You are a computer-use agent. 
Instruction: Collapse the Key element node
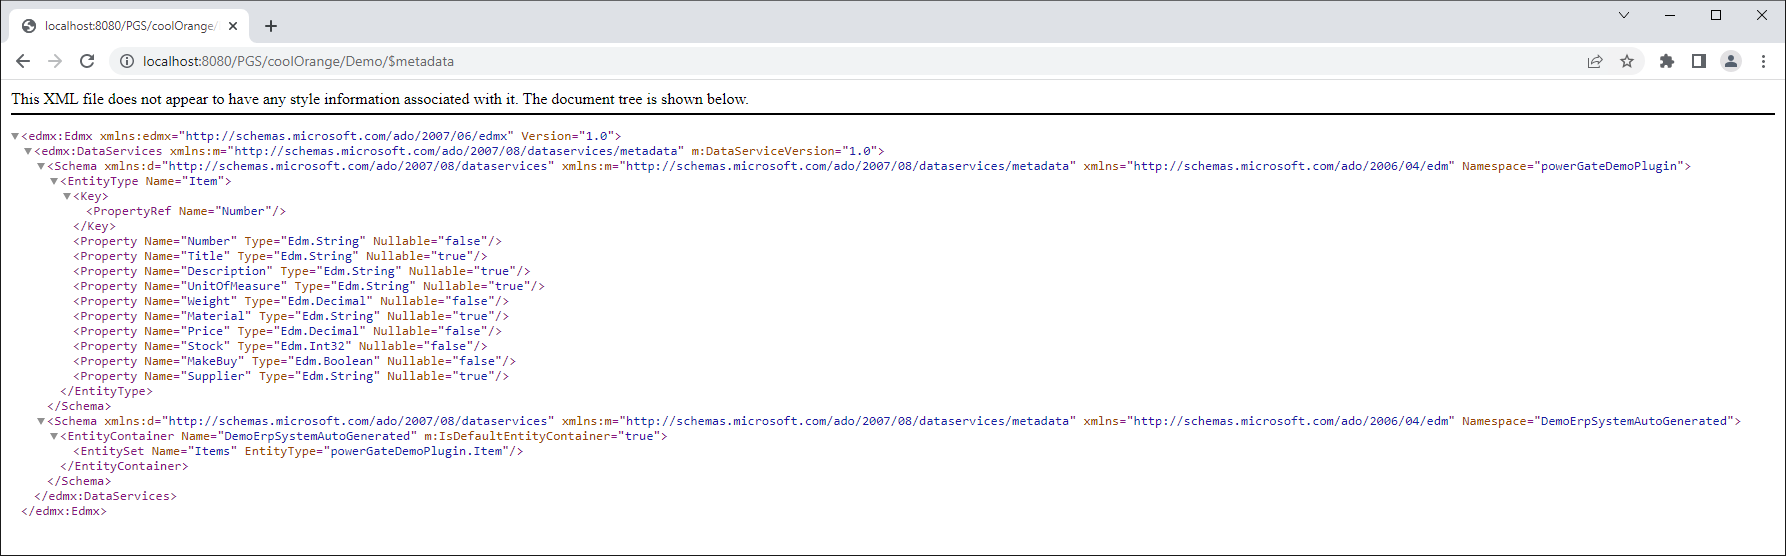point(67,196)
